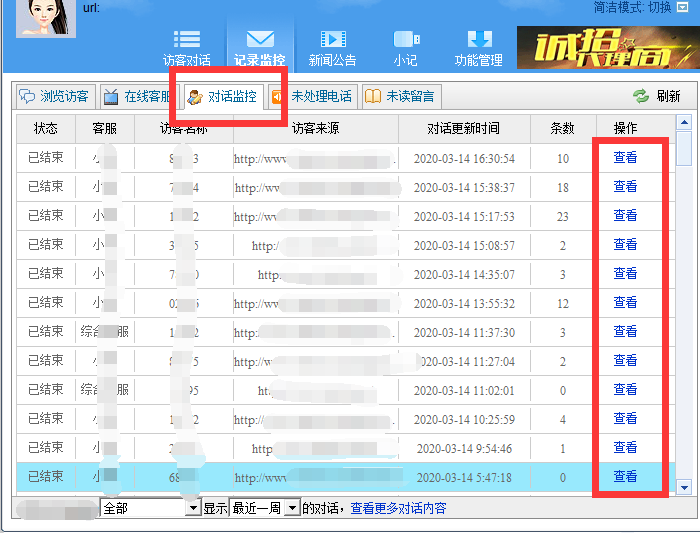The image size is (700, 533).
Task: Switch to the 在线客服 tab
Action: click(138, 96)
